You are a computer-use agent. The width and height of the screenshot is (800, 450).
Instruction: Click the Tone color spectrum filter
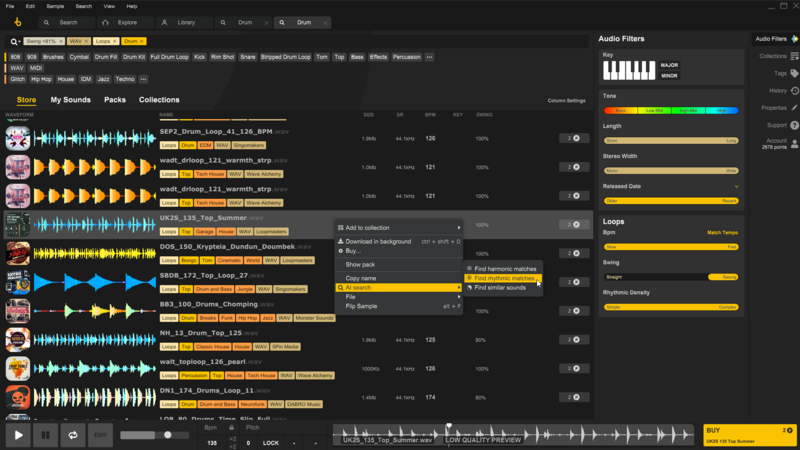pyautogui.click(x=671, y=110)
